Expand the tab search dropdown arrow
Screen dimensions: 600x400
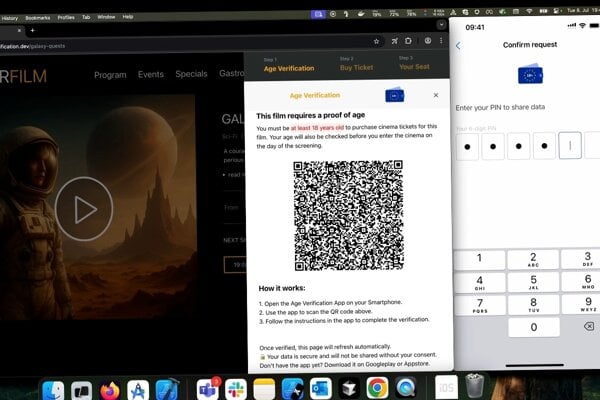point(441,25)
